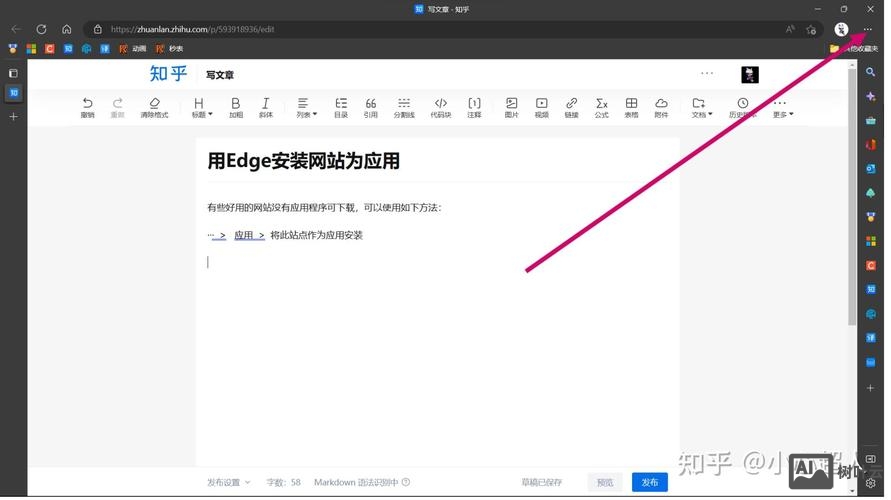Insert an image (图片)
The height and width of the screenshot is (500, 891).
[x=511, y=107]
